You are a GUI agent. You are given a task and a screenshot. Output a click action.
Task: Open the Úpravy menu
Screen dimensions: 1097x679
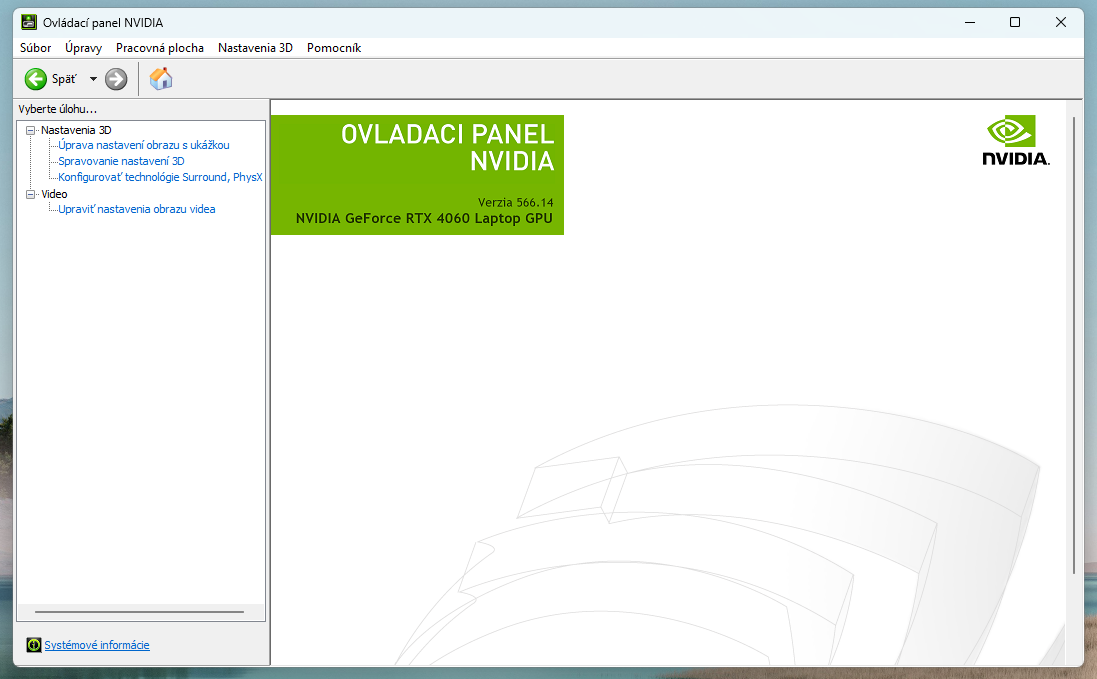(83, 48)
